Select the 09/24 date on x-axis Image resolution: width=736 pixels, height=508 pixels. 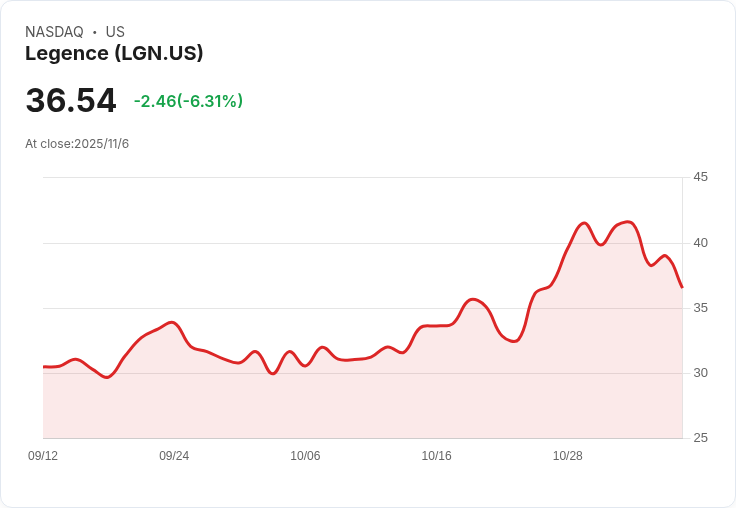pyautogui.click(x=174, y=456)
